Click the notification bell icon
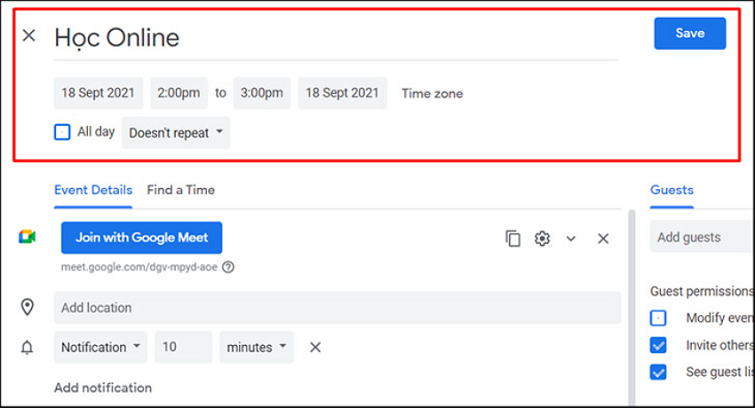 pos(27,347)
